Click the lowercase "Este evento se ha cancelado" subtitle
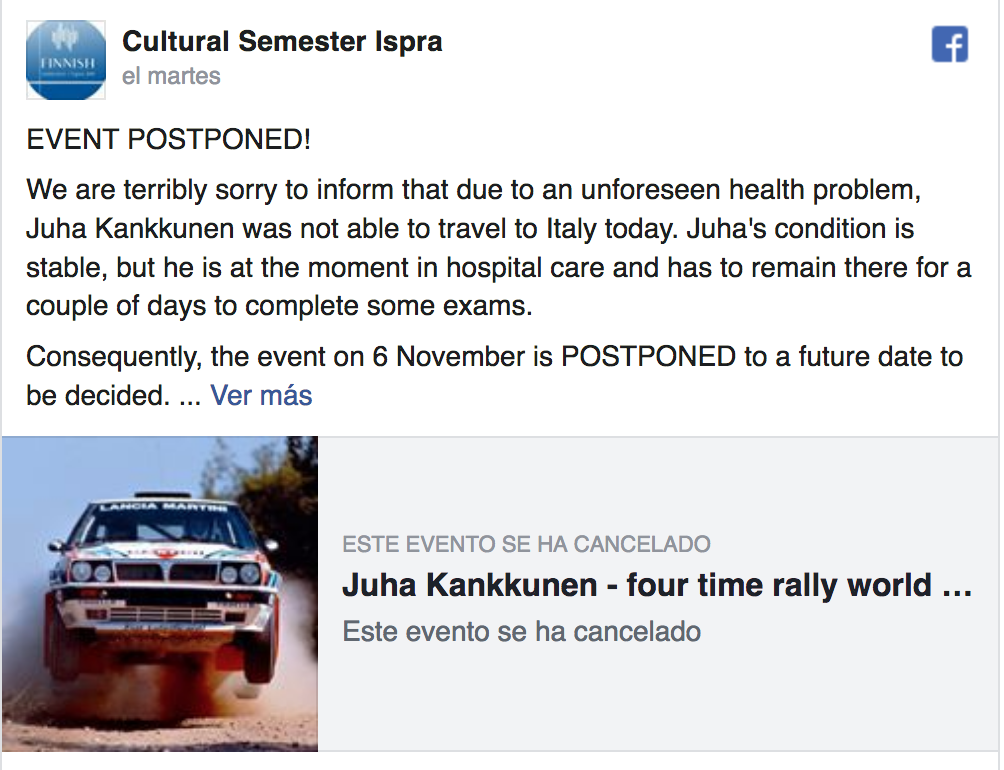1004x770 pixels. (x=521, y=632)
